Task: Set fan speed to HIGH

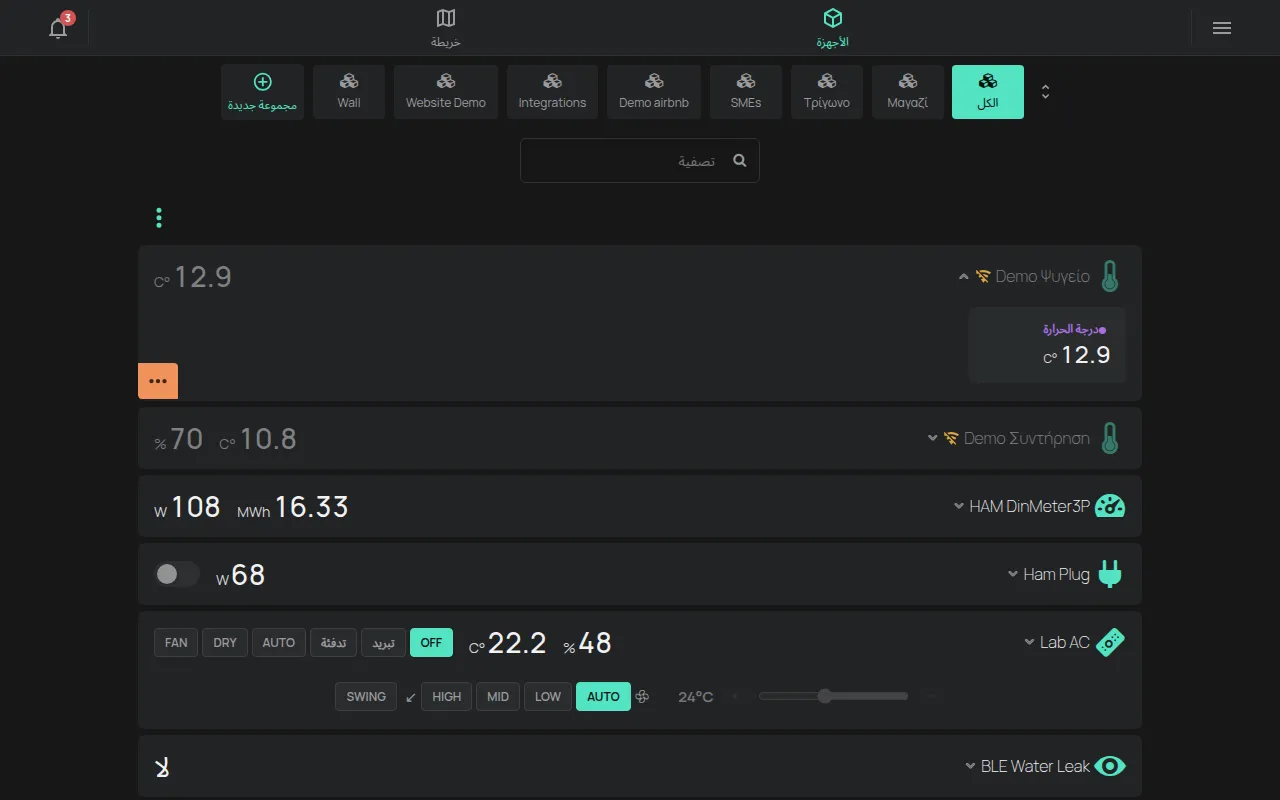Action: tap(447, 697)
